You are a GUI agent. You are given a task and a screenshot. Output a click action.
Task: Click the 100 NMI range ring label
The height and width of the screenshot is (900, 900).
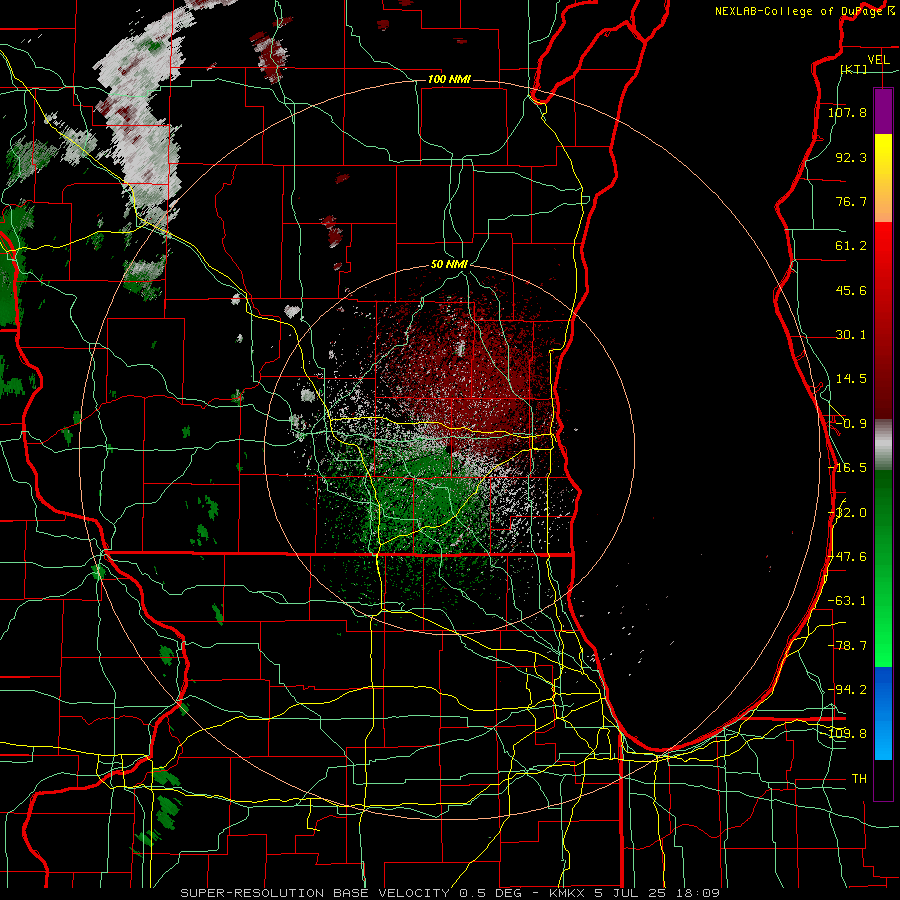pos(449,79)
